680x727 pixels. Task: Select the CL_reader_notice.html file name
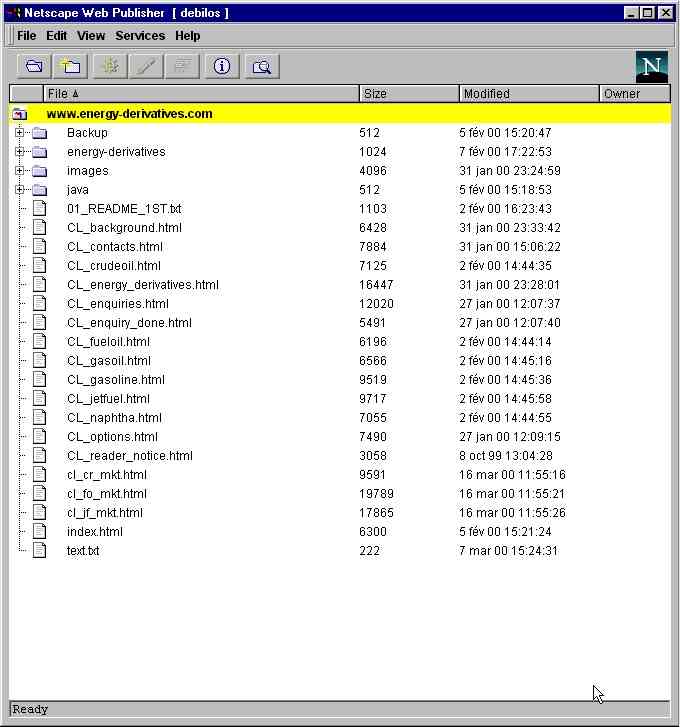(x=130, y=456)
